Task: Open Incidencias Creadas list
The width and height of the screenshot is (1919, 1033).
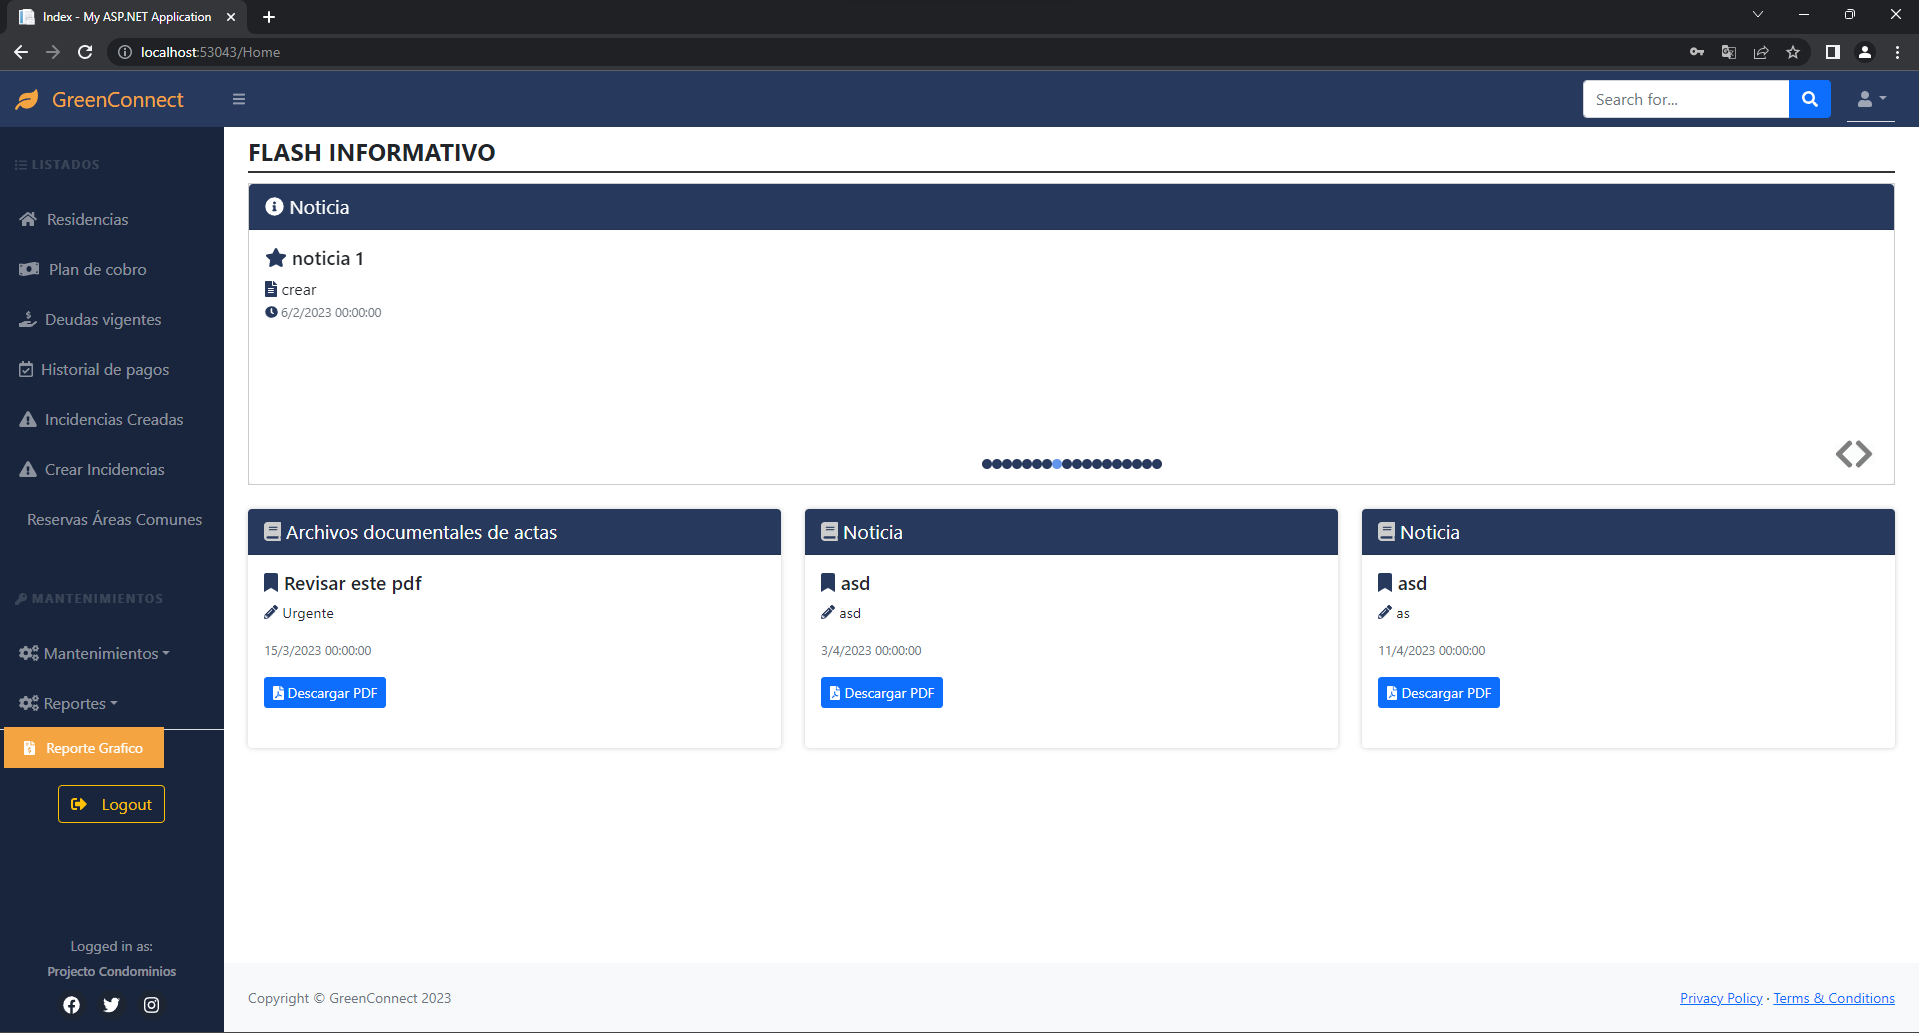Action: 114,419
